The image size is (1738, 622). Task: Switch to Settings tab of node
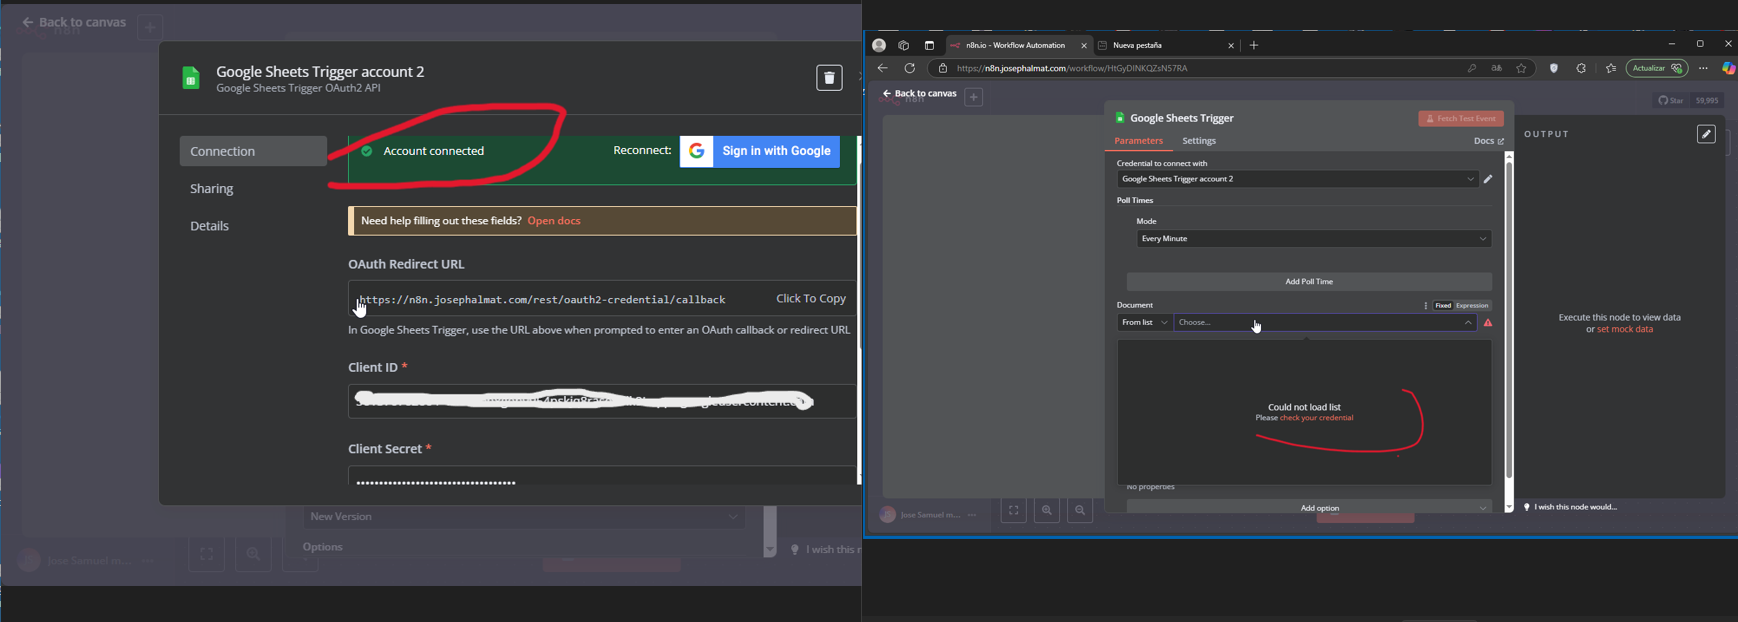(x=1199, y=141)
